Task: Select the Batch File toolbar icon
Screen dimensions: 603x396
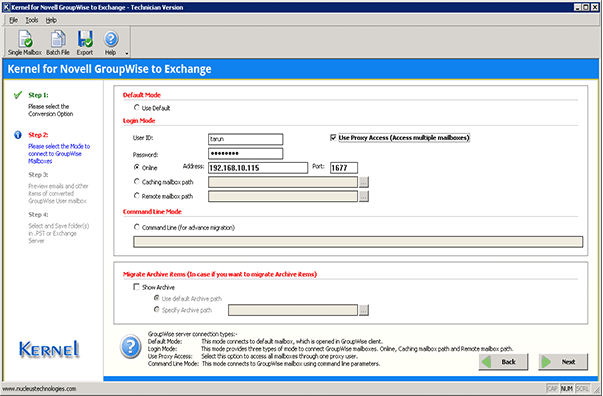Action: (58, 43)
